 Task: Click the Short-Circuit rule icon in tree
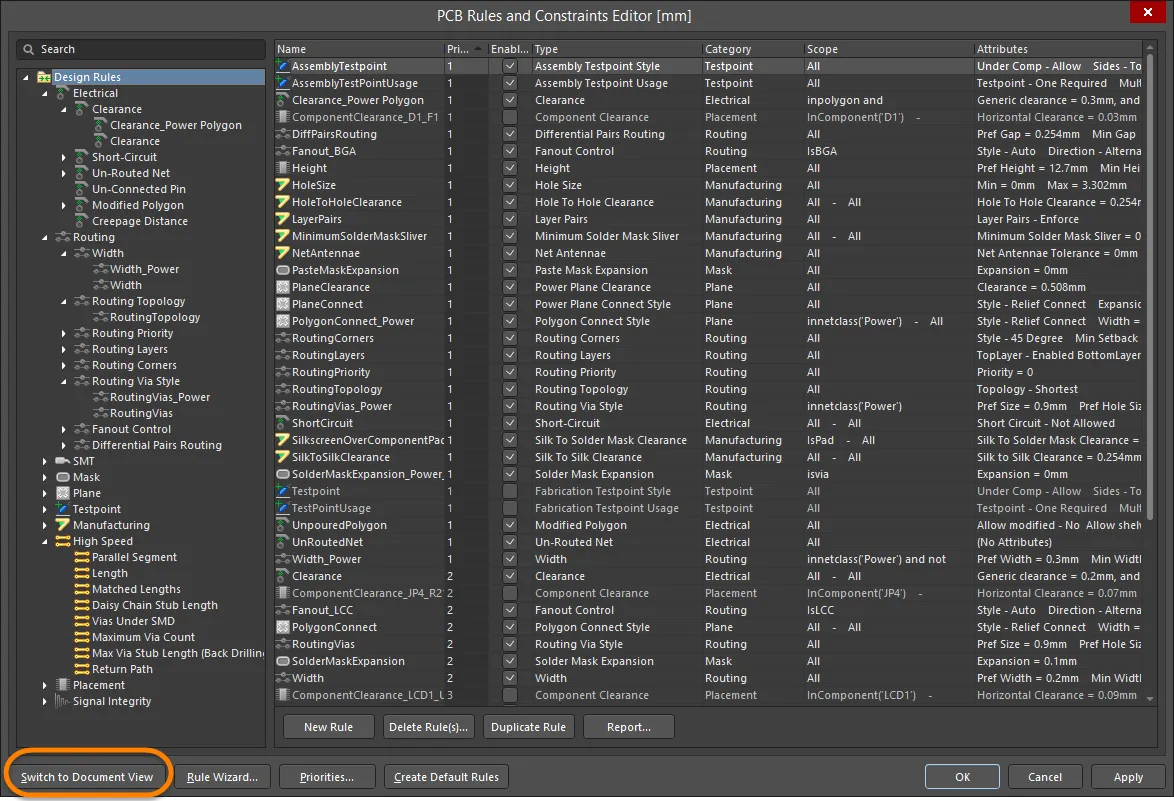click(x=82, y=157)
